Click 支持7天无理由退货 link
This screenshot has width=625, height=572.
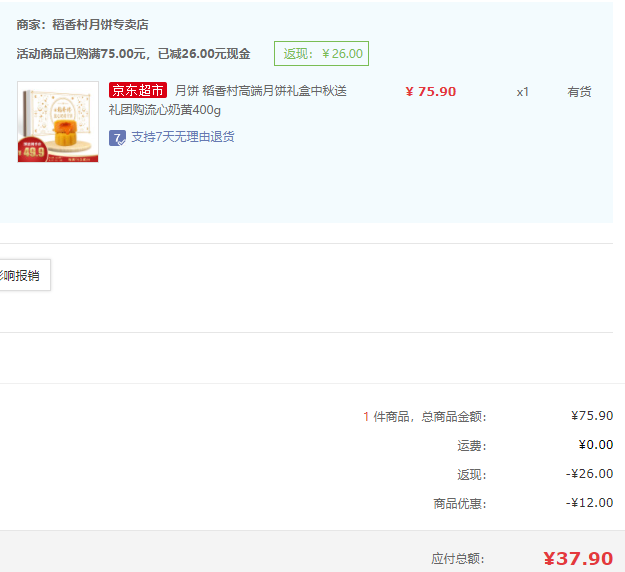pos(183,137)
